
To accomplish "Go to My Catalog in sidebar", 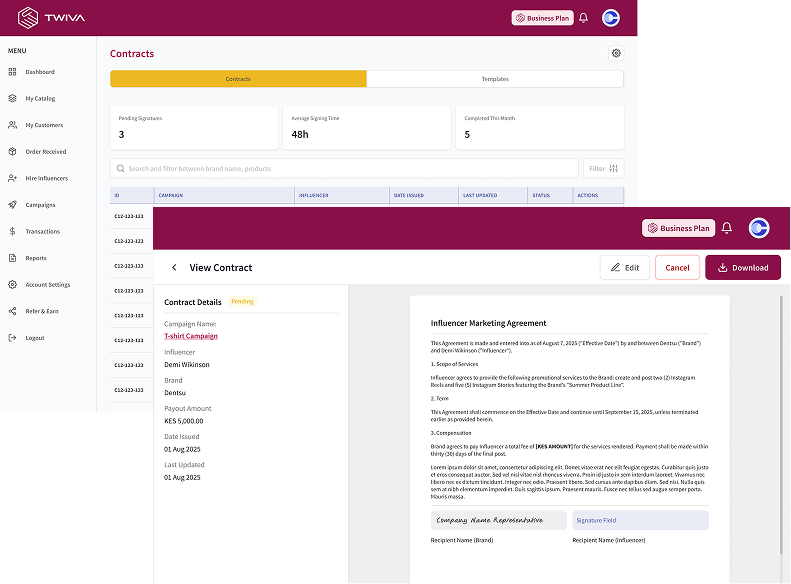I will coord(40,99).
